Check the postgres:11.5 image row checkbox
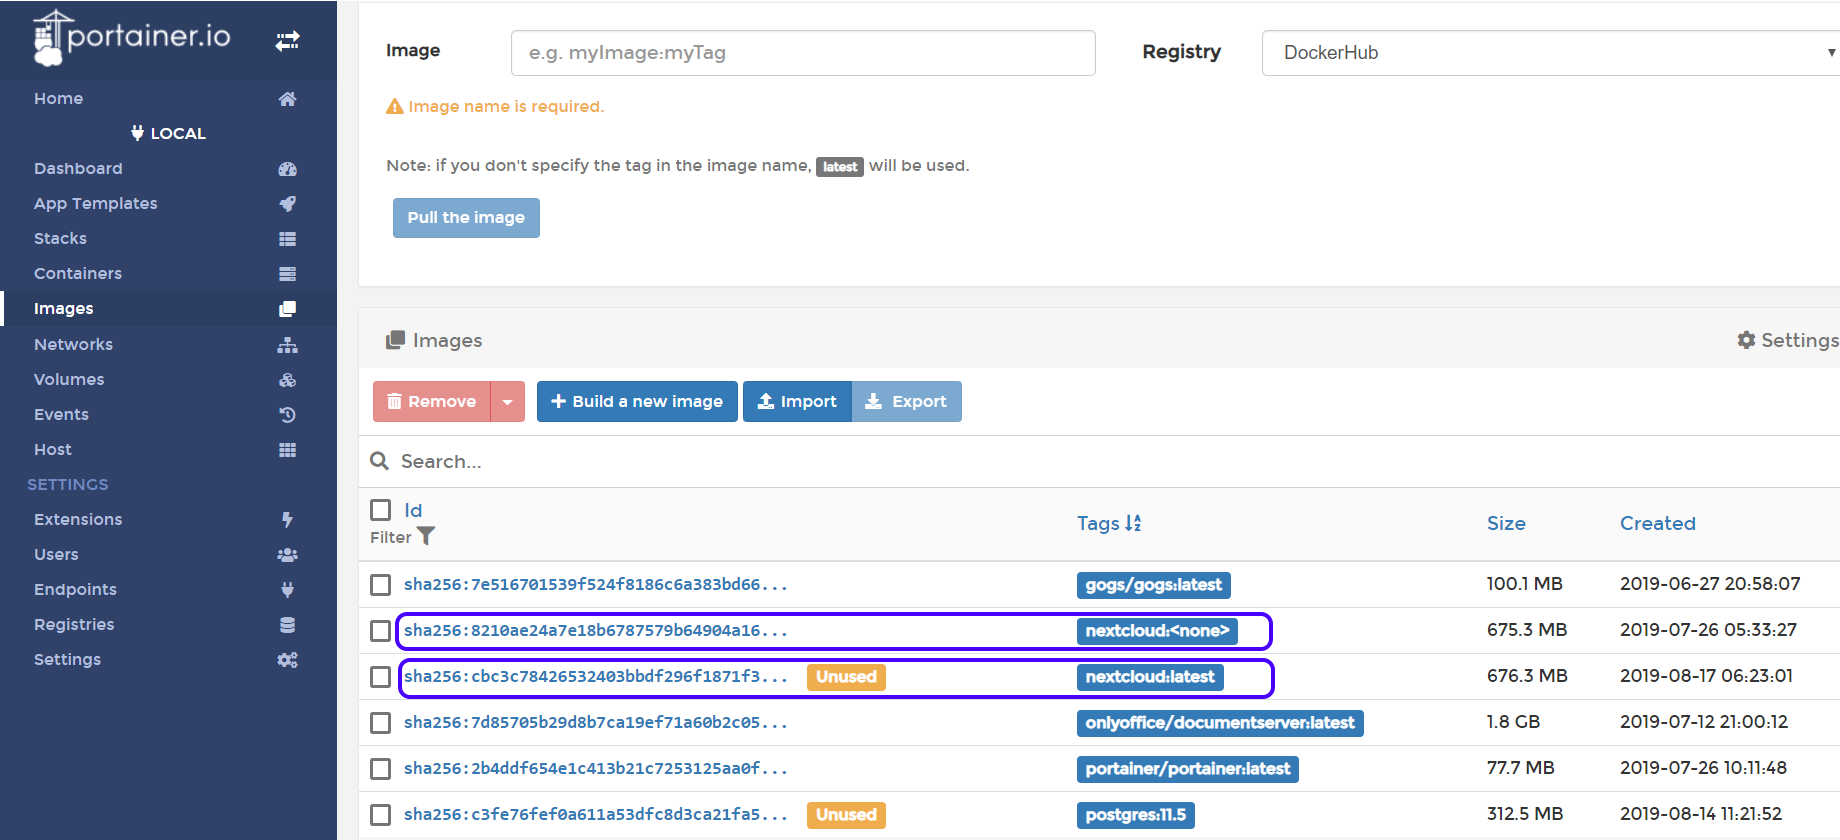Viewport: 1840px width, 840px height. pyautogui.click(x=380, y=815)
